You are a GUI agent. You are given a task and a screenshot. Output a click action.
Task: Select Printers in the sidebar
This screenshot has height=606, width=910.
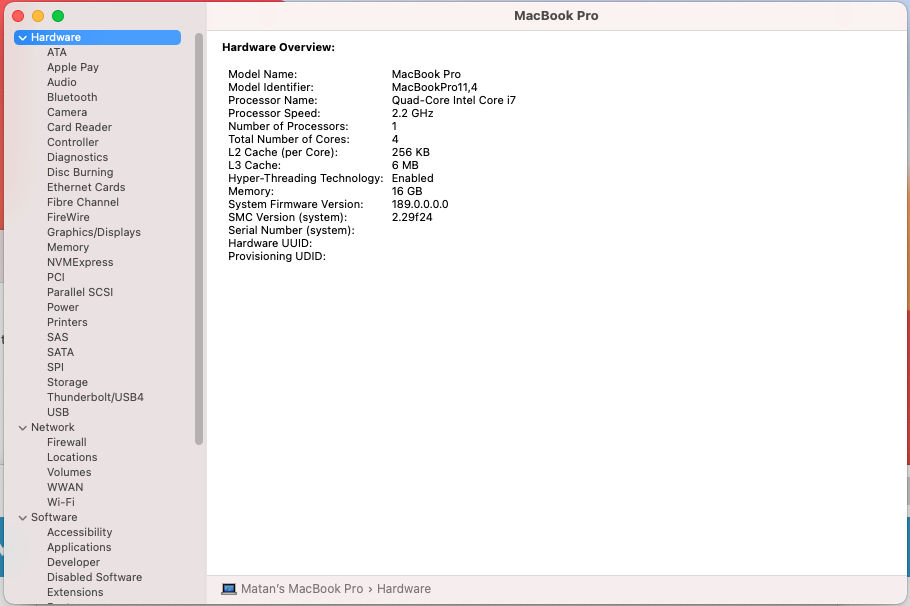pyautogui.click(x=67, y=322)
